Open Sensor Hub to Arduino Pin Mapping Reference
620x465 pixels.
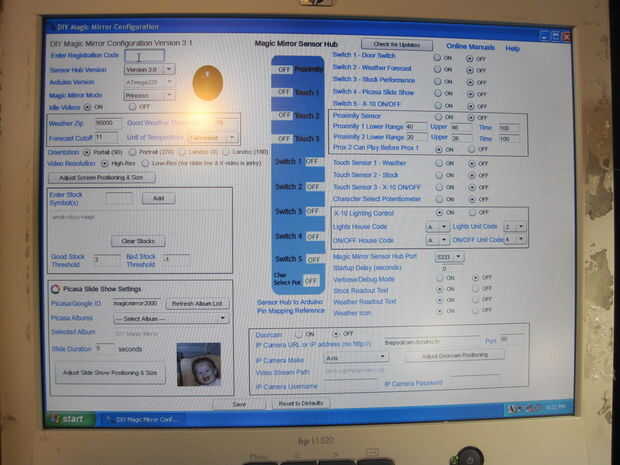291,306
